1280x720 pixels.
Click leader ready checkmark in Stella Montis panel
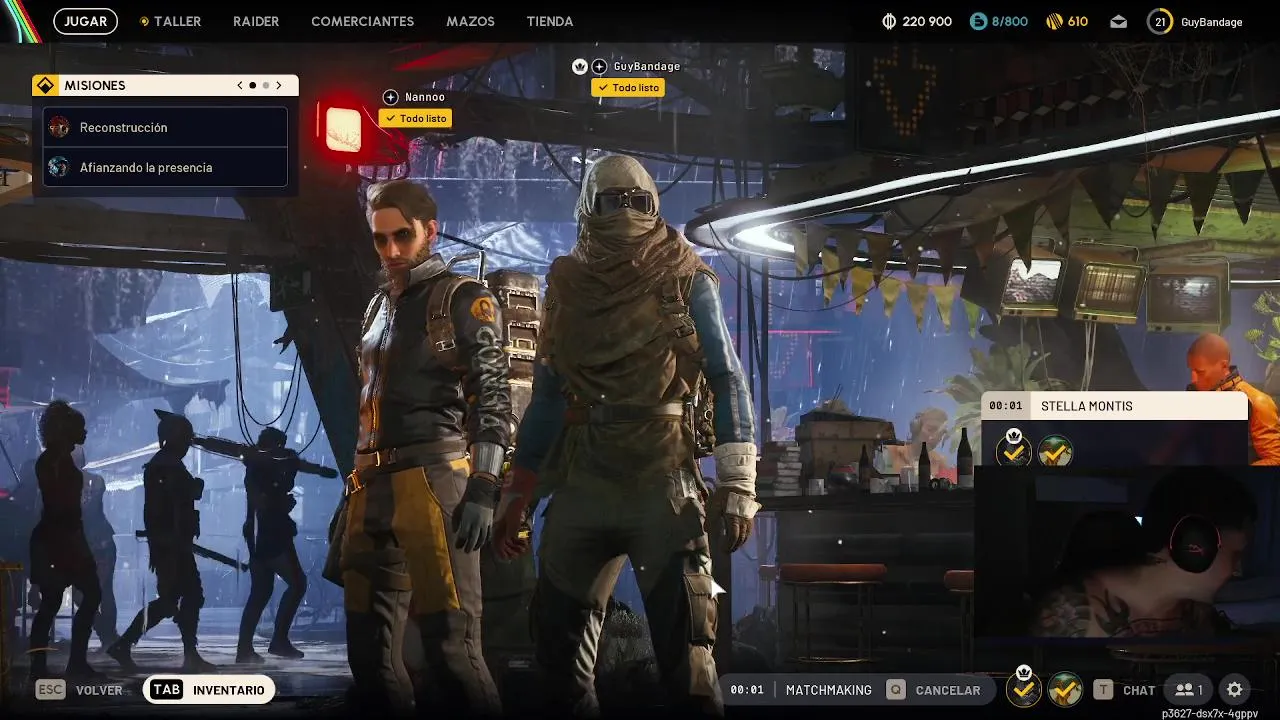1014,452
